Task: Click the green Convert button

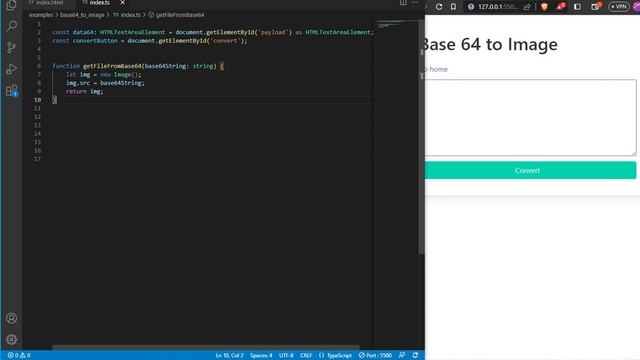Action: click(x=530, y=170)
